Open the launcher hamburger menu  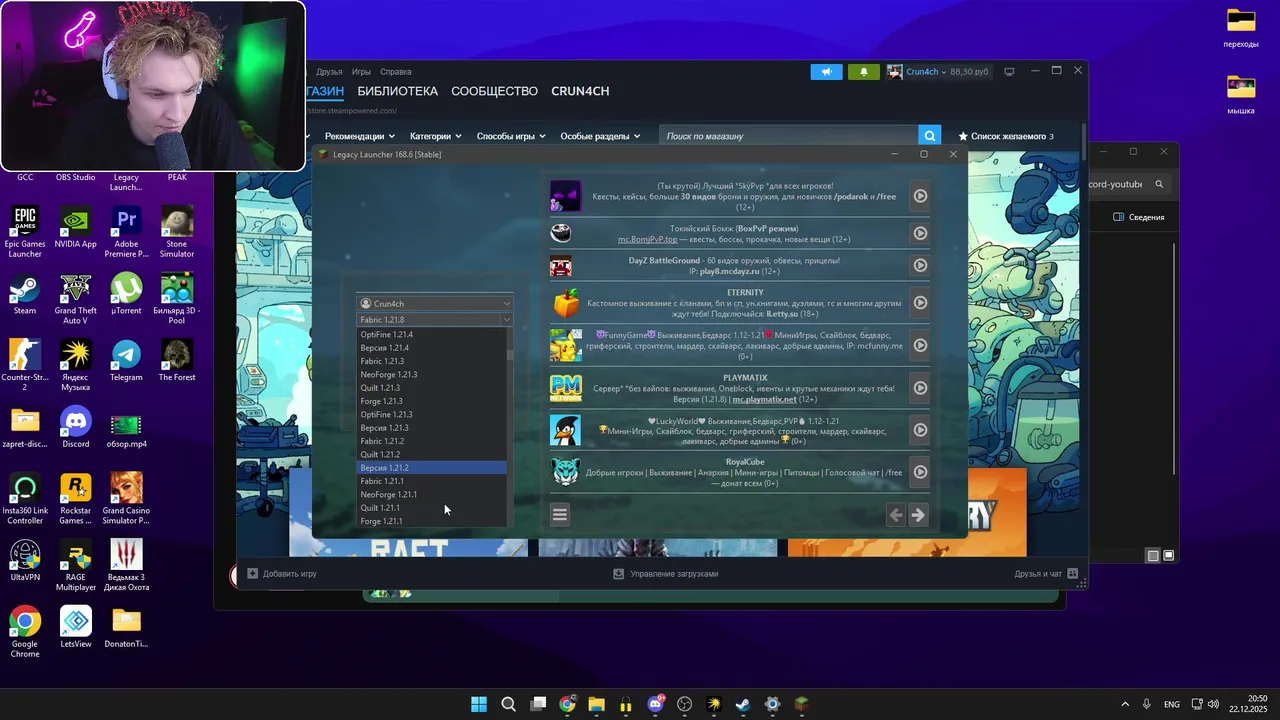click(559, 515)
